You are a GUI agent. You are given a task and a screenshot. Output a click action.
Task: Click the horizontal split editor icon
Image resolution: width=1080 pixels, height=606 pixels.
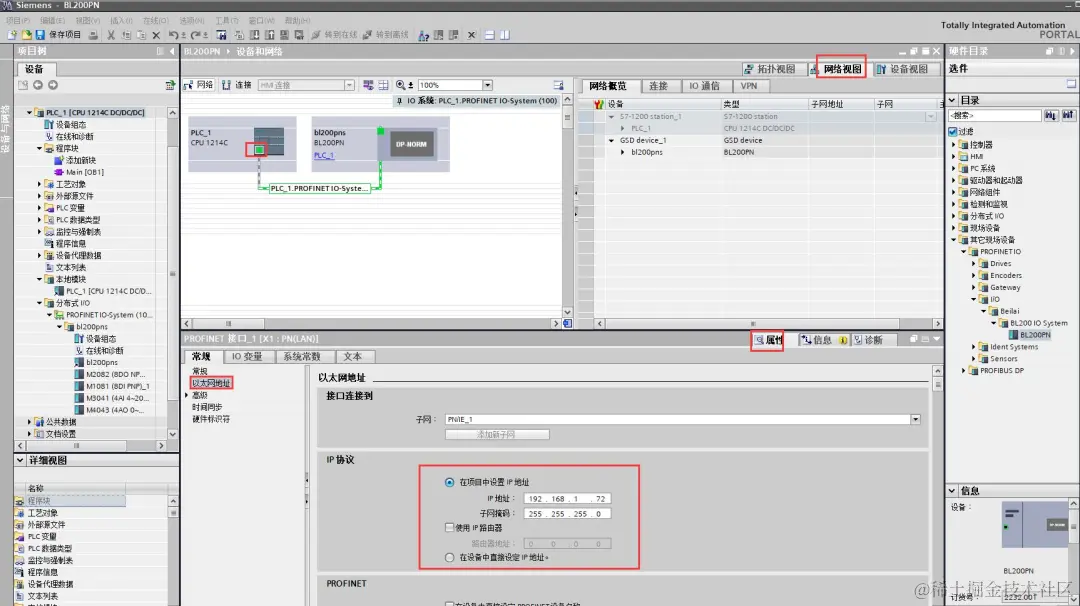(490, 34)
